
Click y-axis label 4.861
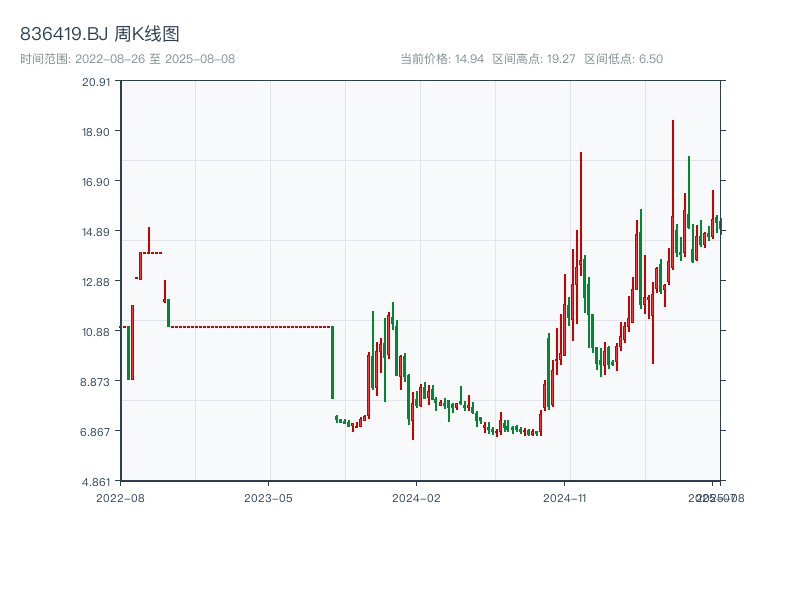pos(96,482)
